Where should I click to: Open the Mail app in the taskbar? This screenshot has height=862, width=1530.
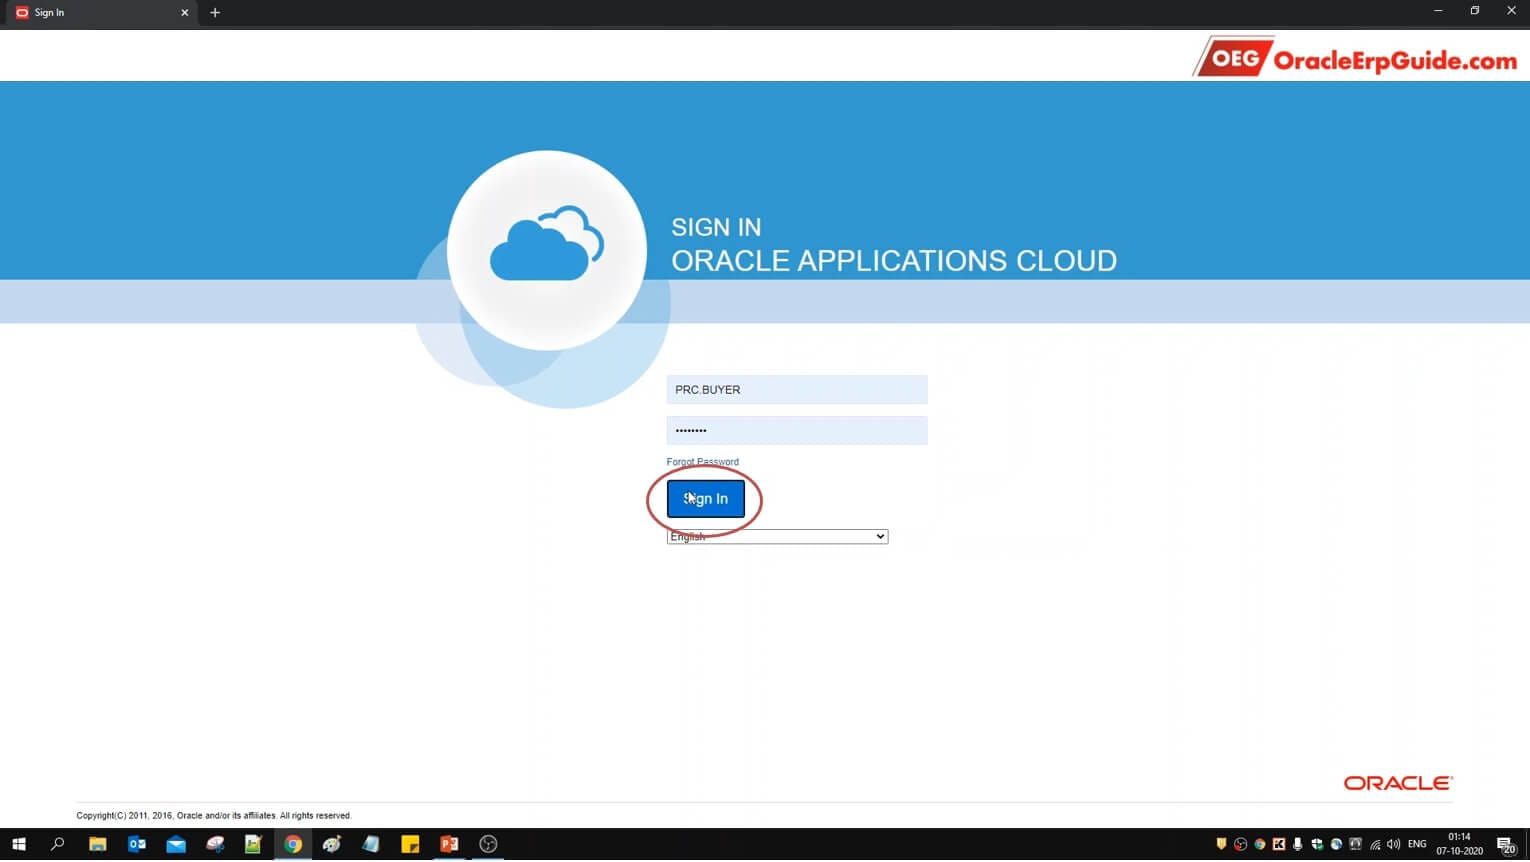coord(176,845)
